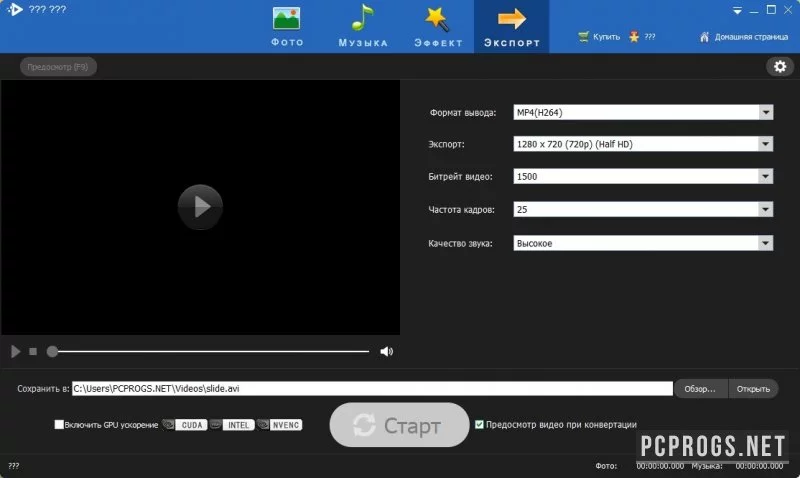Open settings gear icon
This screenshot has height=478, width=800.
pos(780,66)
